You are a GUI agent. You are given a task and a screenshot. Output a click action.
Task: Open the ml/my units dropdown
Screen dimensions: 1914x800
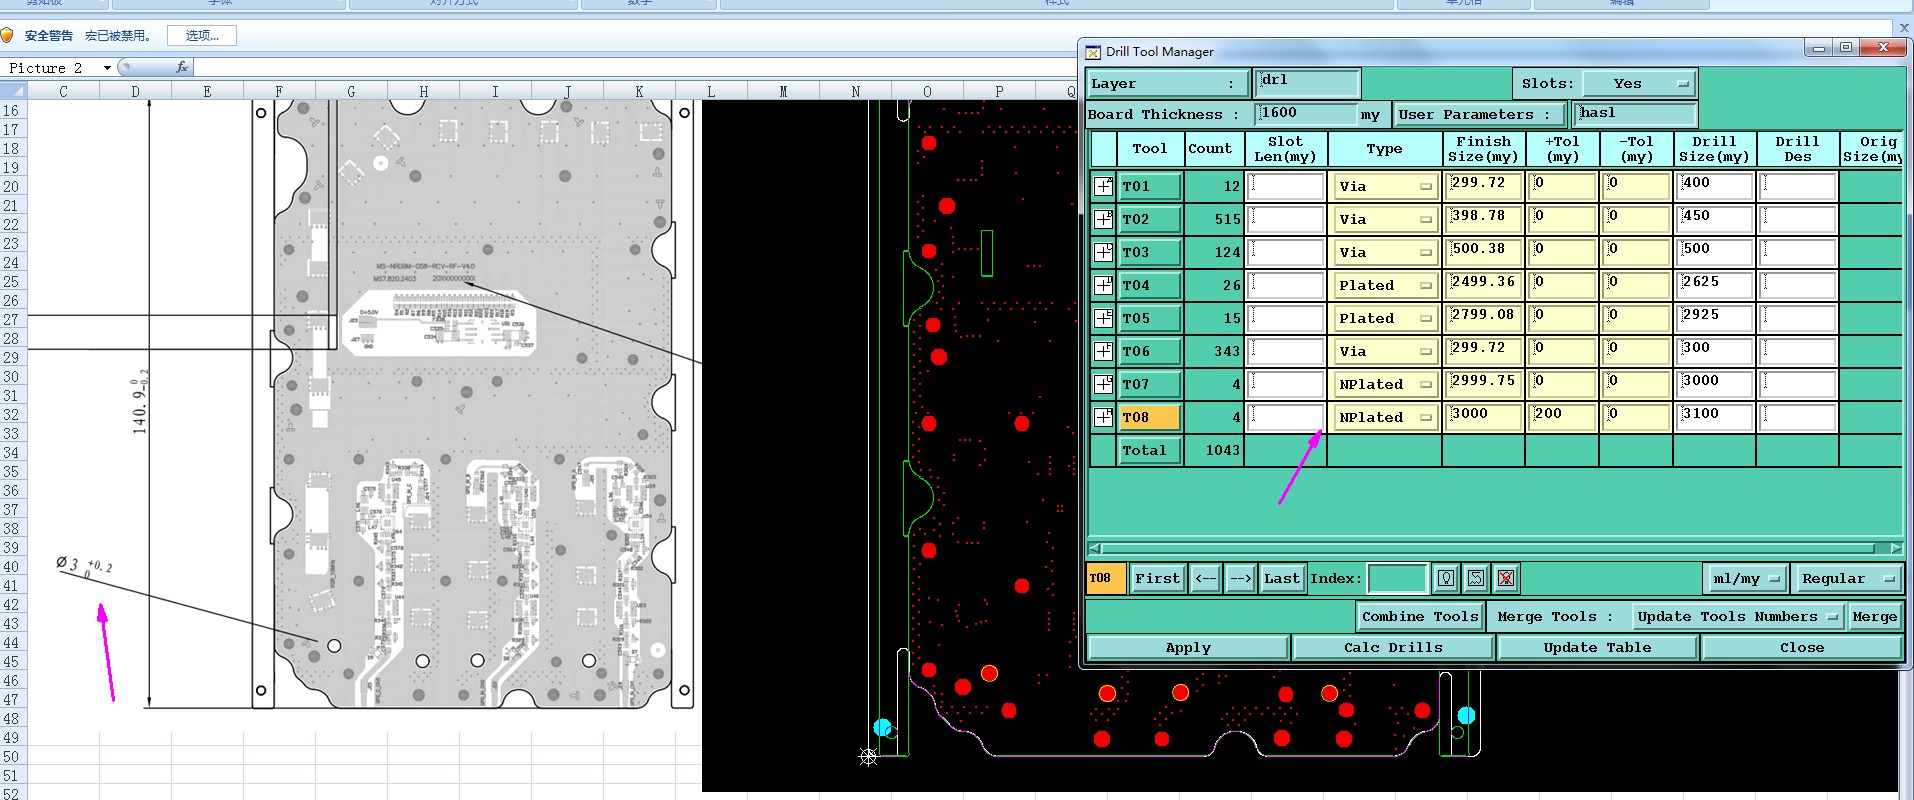[1745, 578]
